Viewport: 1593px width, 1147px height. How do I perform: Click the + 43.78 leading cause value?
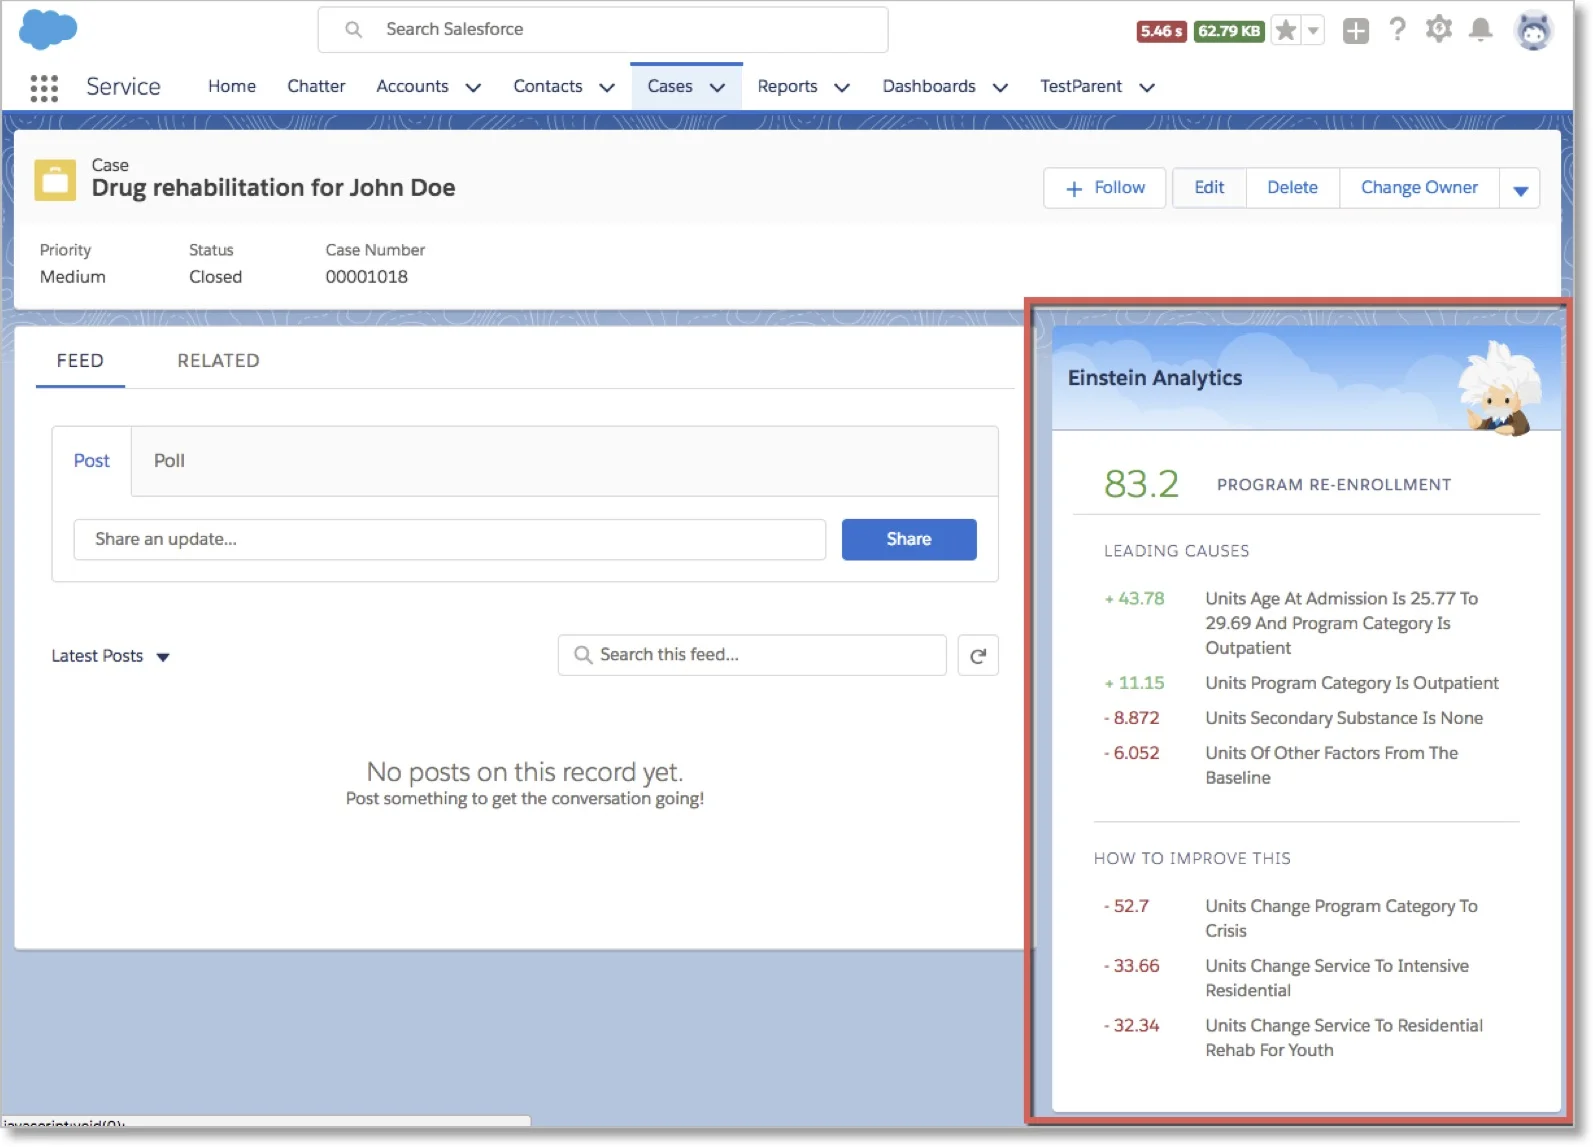click(x=1134, y=599)
